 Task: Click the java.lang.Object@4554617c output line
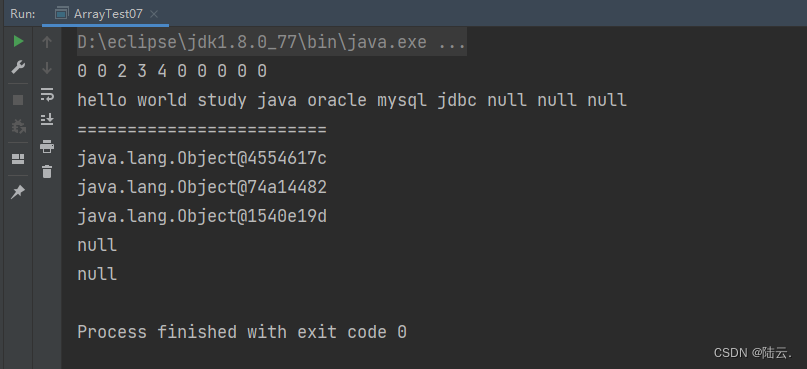pos(202,159)
